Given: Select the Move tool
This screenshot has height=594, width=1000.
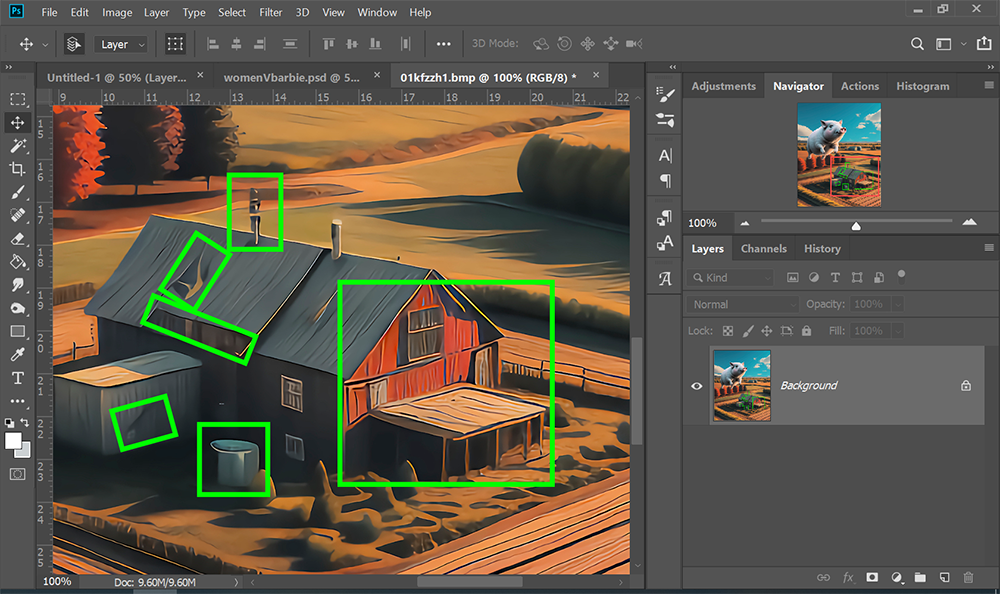Looking at the screenshot, I should coord(17,122).
